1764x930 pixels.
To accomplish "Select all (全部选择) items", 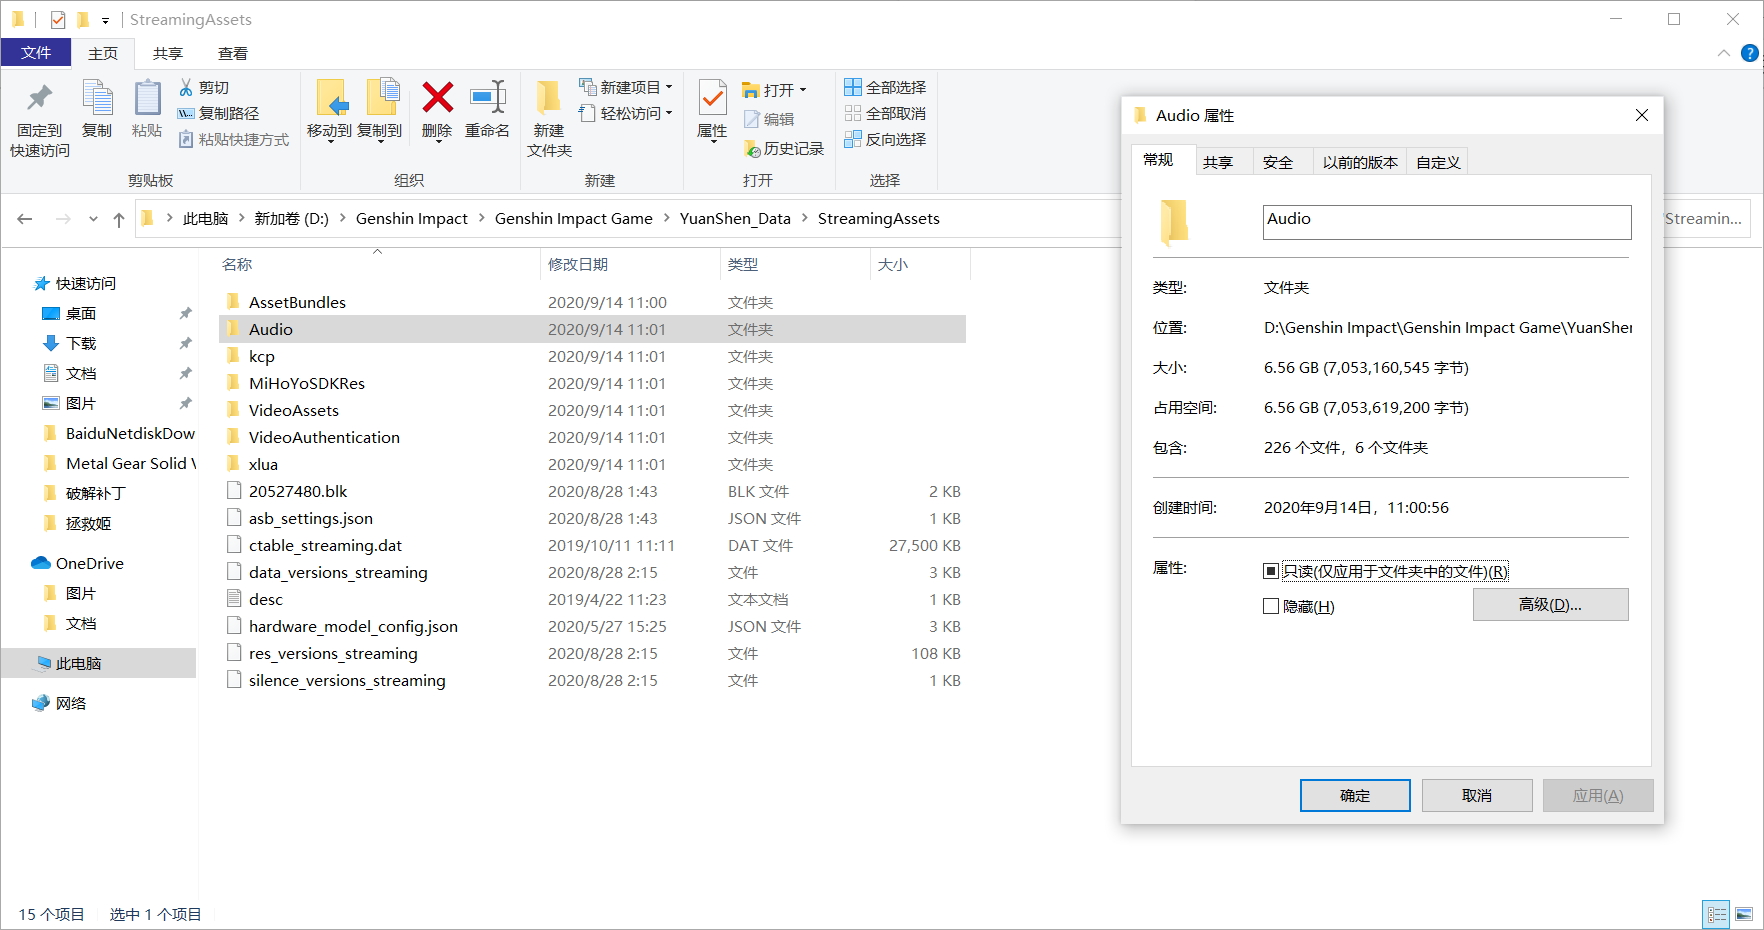I will pyautogui.click(x=885, y=88).
